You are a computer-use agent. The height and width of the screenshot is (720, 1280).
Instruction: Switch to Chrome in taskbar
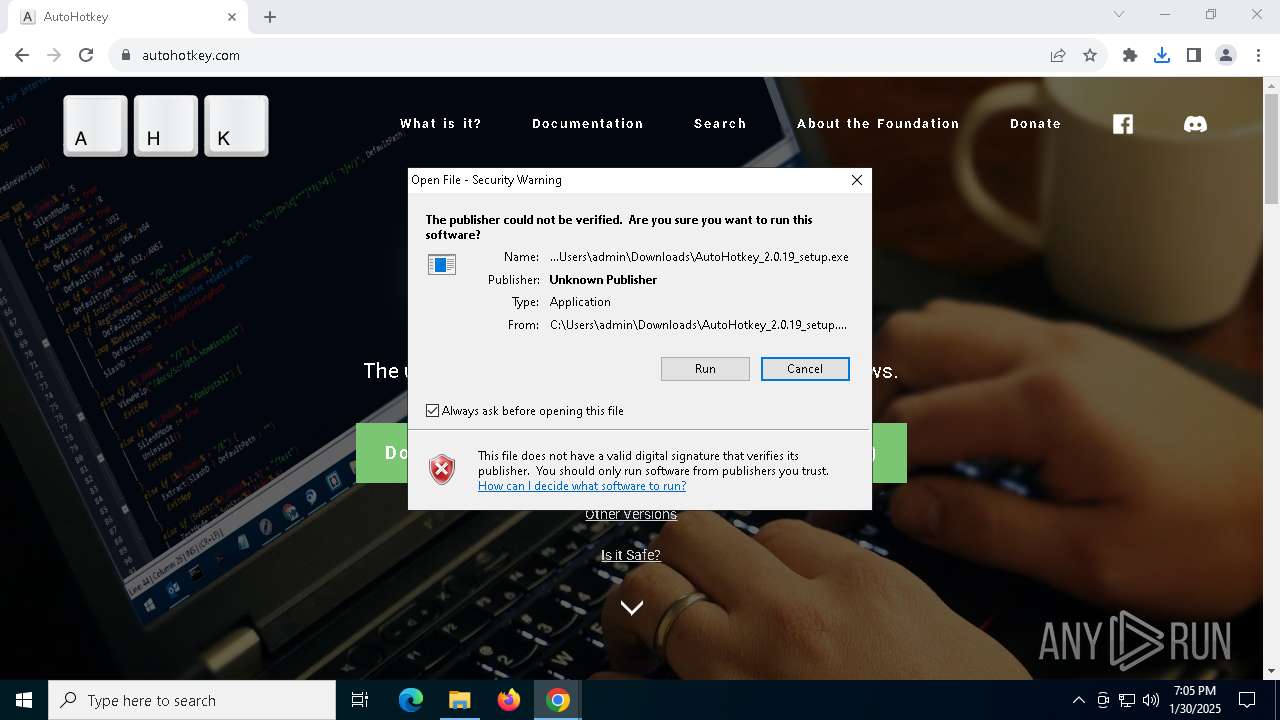[x=558, y=700]
